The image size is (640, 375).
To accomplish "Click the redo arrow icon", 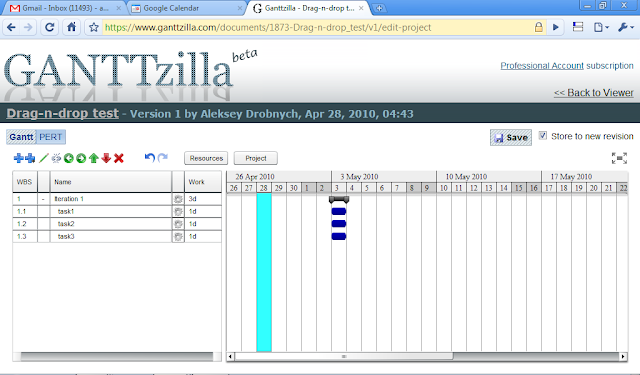I will point(163,158).
